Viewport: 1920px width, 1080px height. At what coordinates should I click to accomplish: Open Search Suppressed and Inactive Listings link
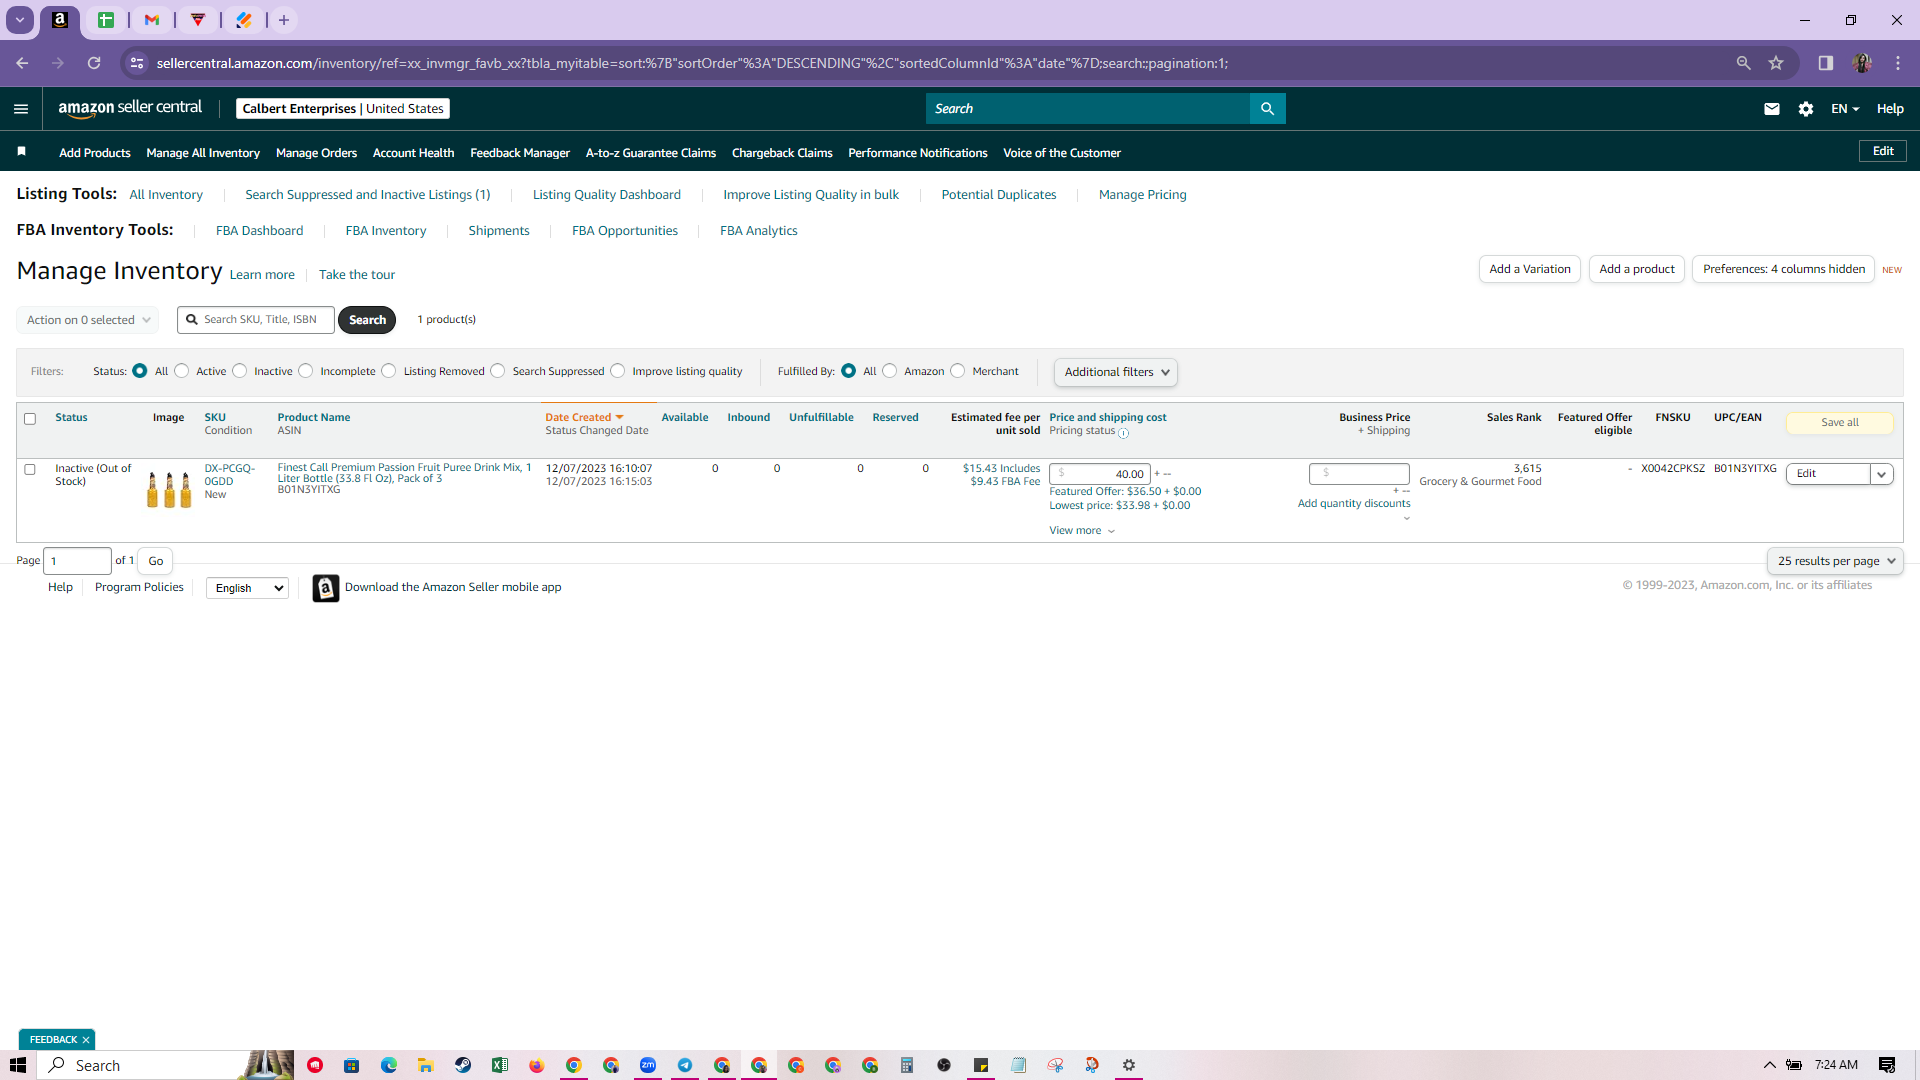coord(368,195)
